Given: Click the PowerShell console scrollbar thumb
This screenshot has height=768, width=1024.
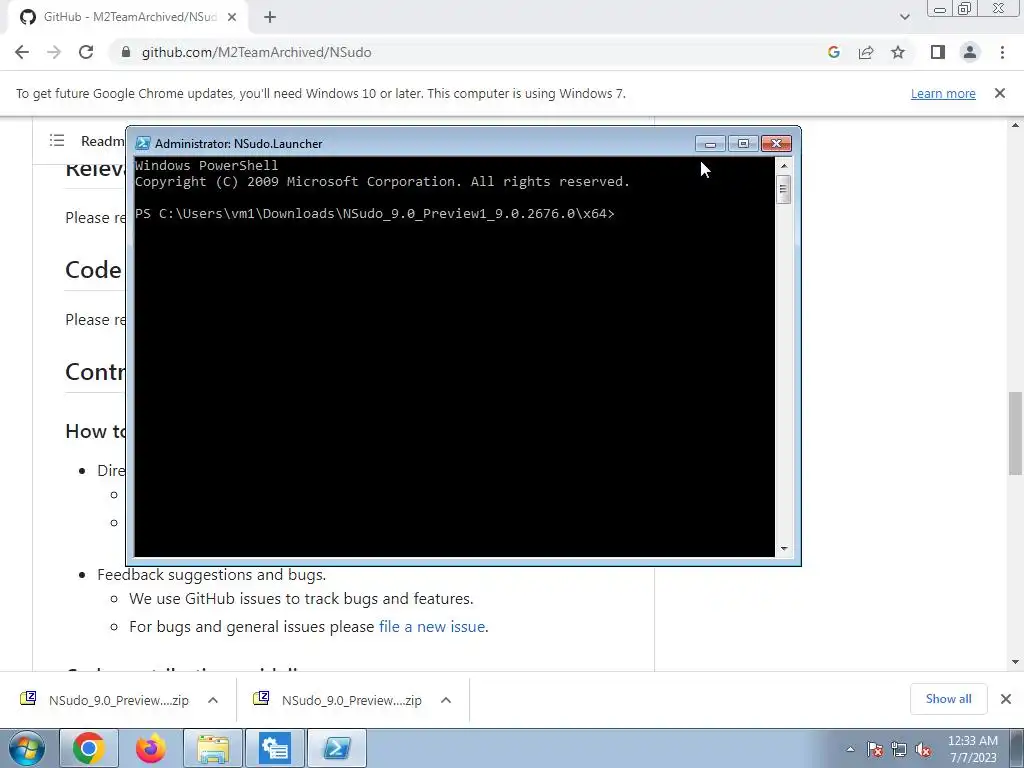Looking at the screenshot, I should [784, 189].
